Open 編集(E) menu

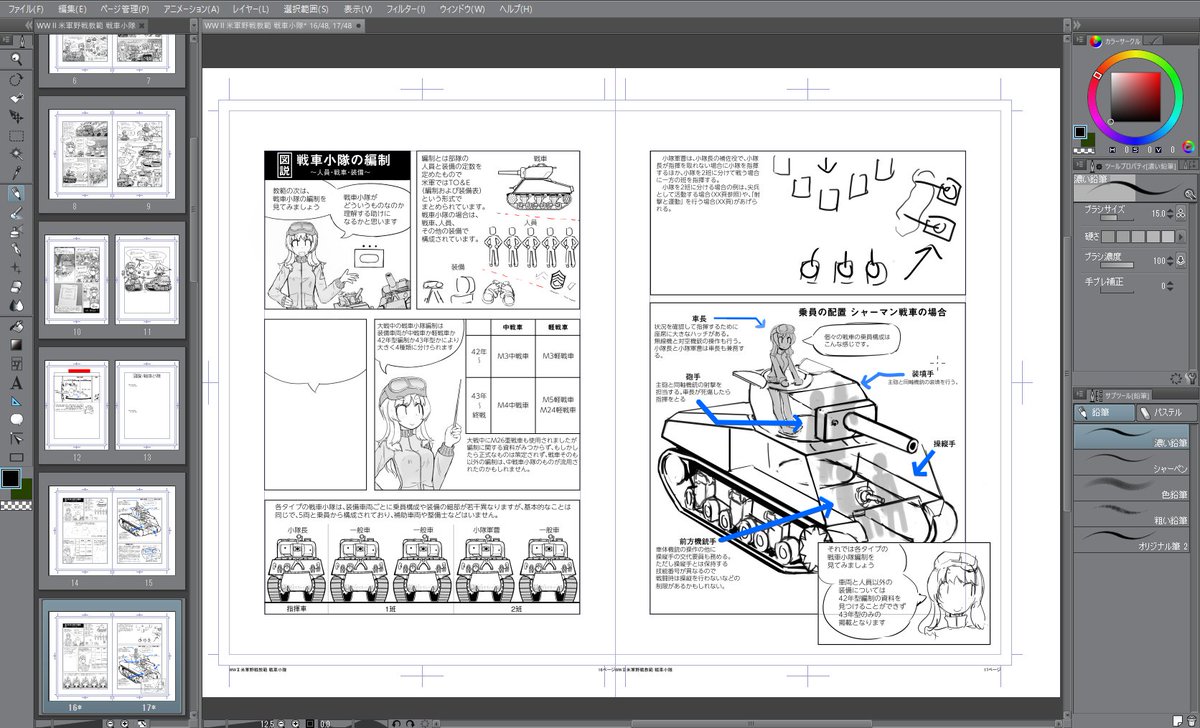pos(74,8)
